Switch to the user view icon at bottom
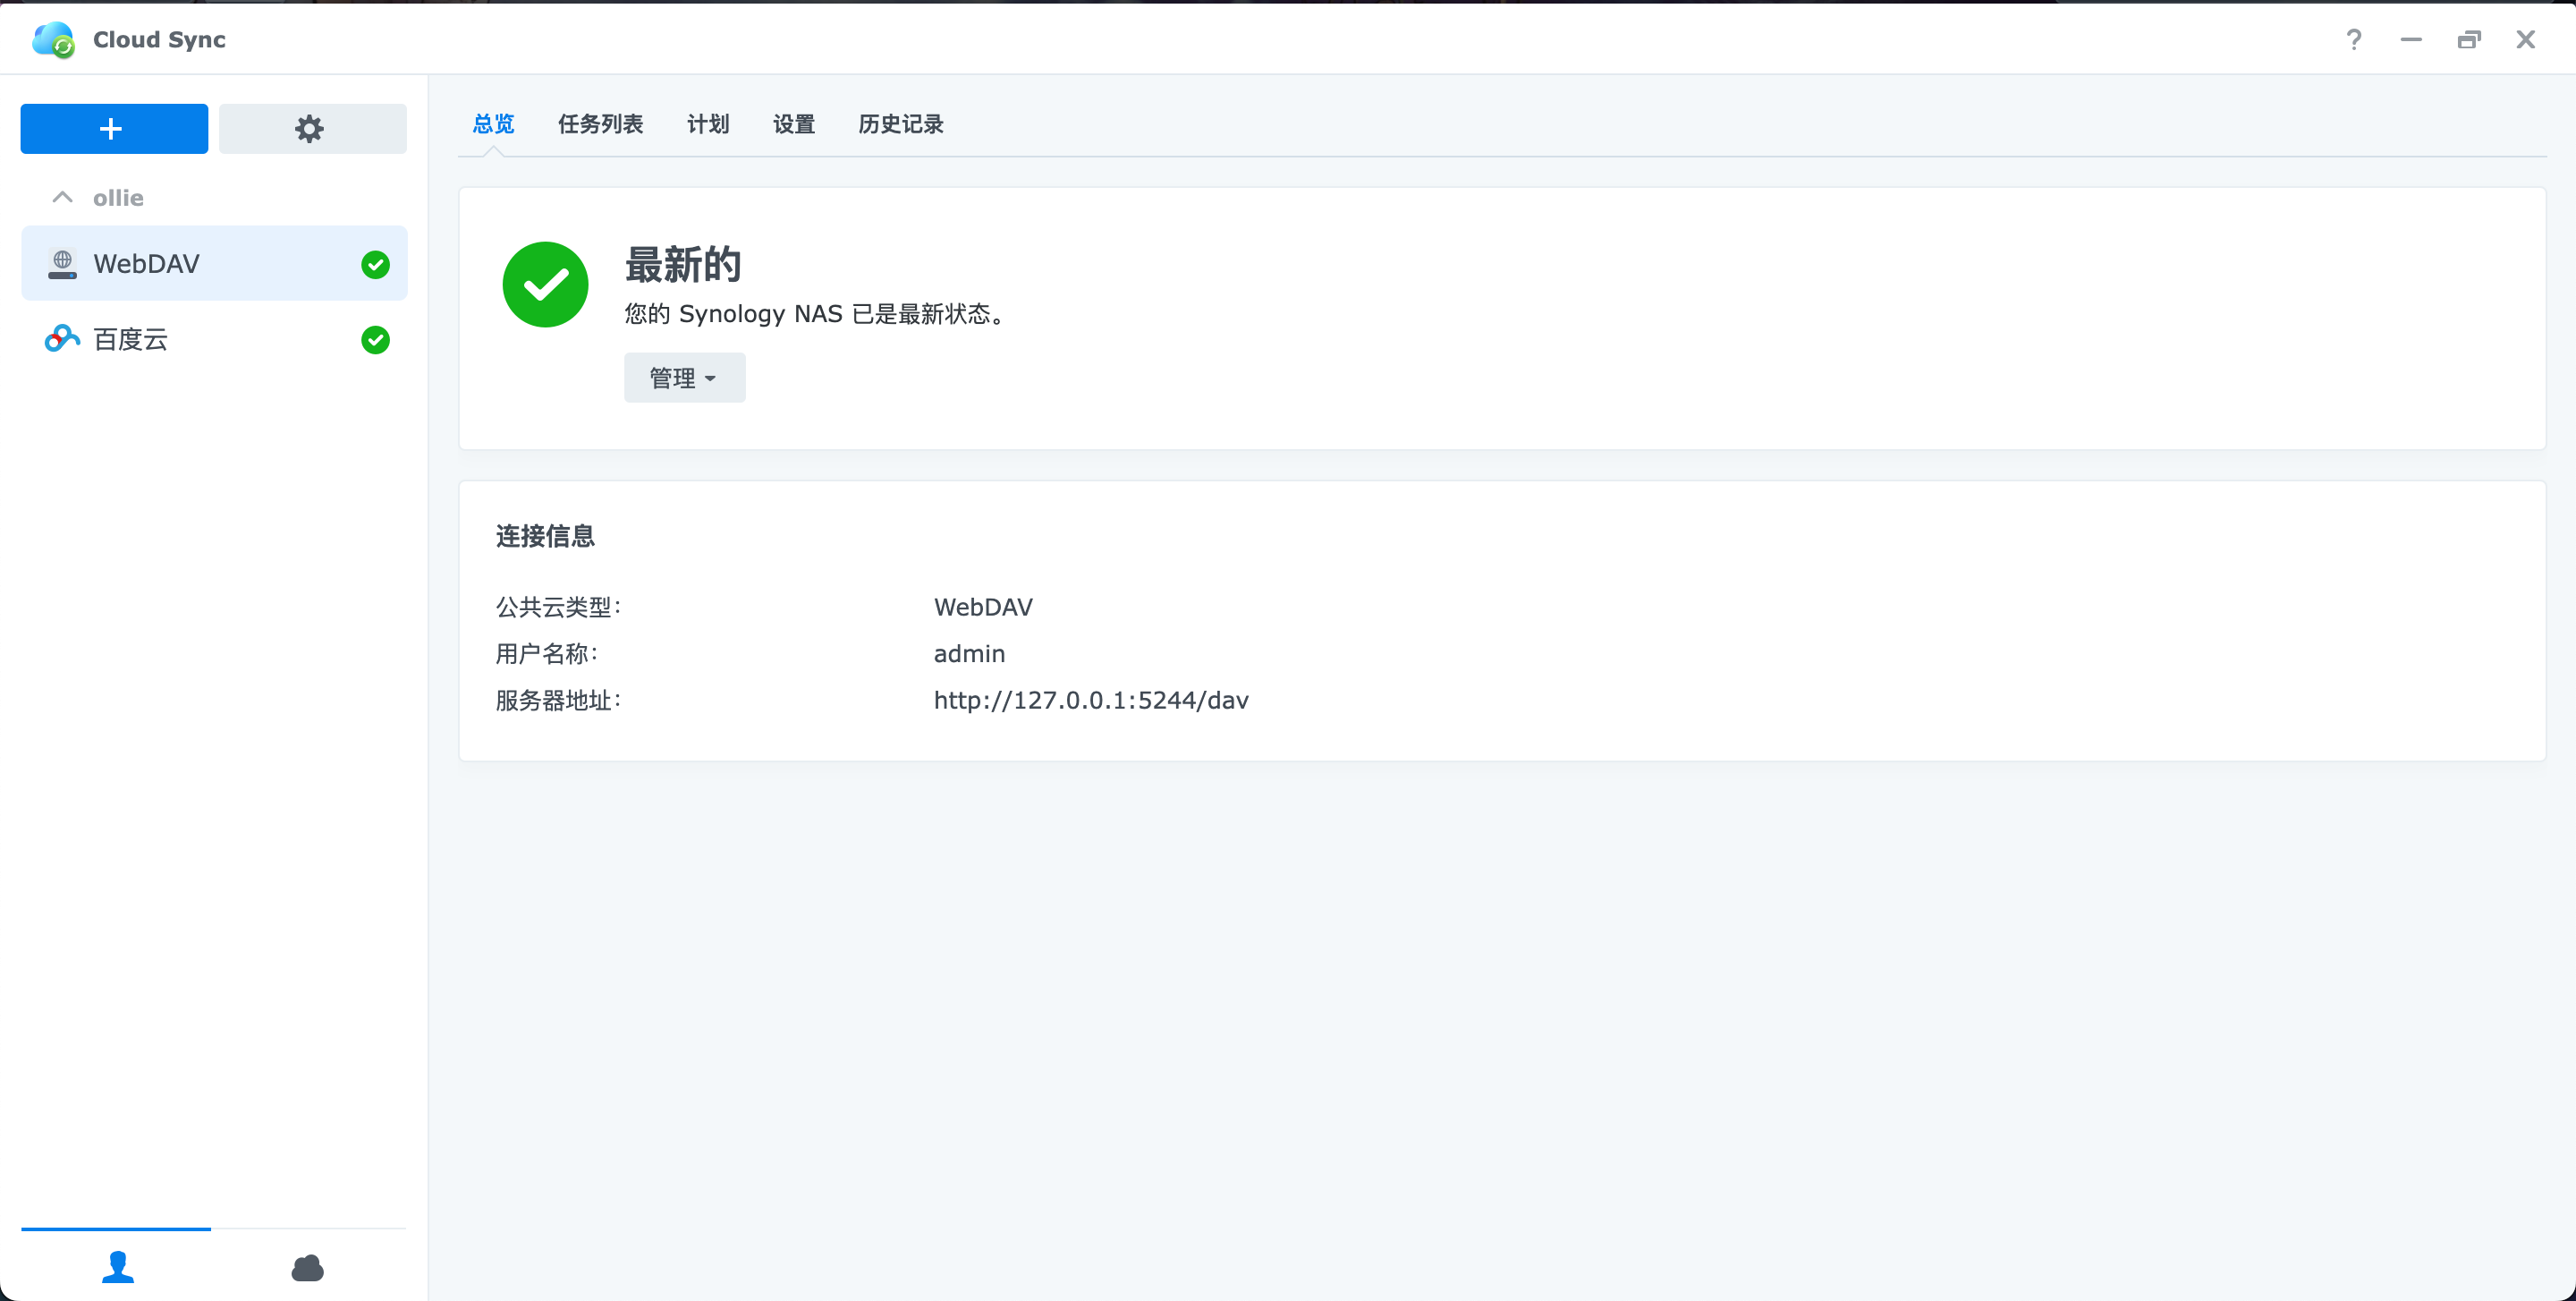2576x1301 pixels. point(118,1266)
